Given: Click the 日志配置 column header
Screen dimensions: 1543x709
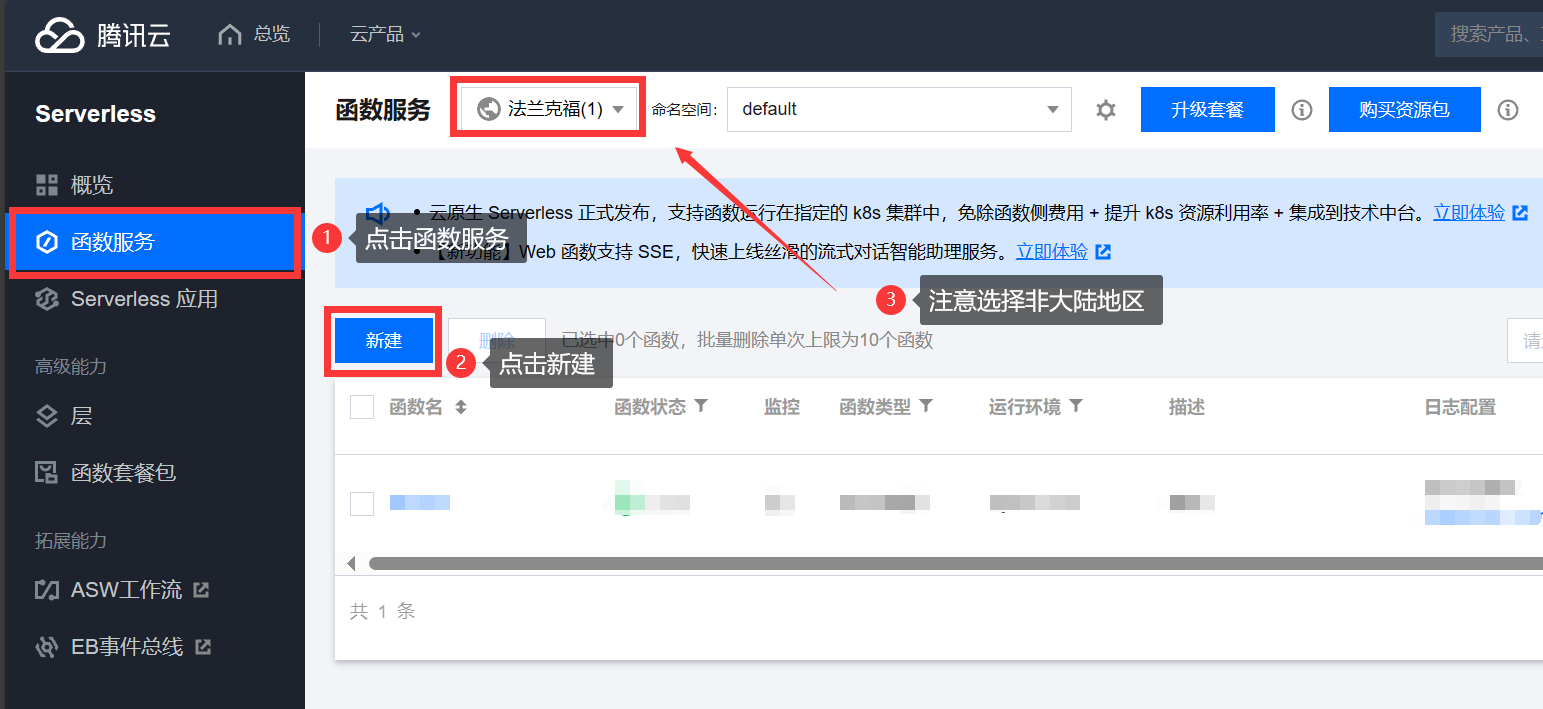Looking at the screenshot, I should (1460, 407).
